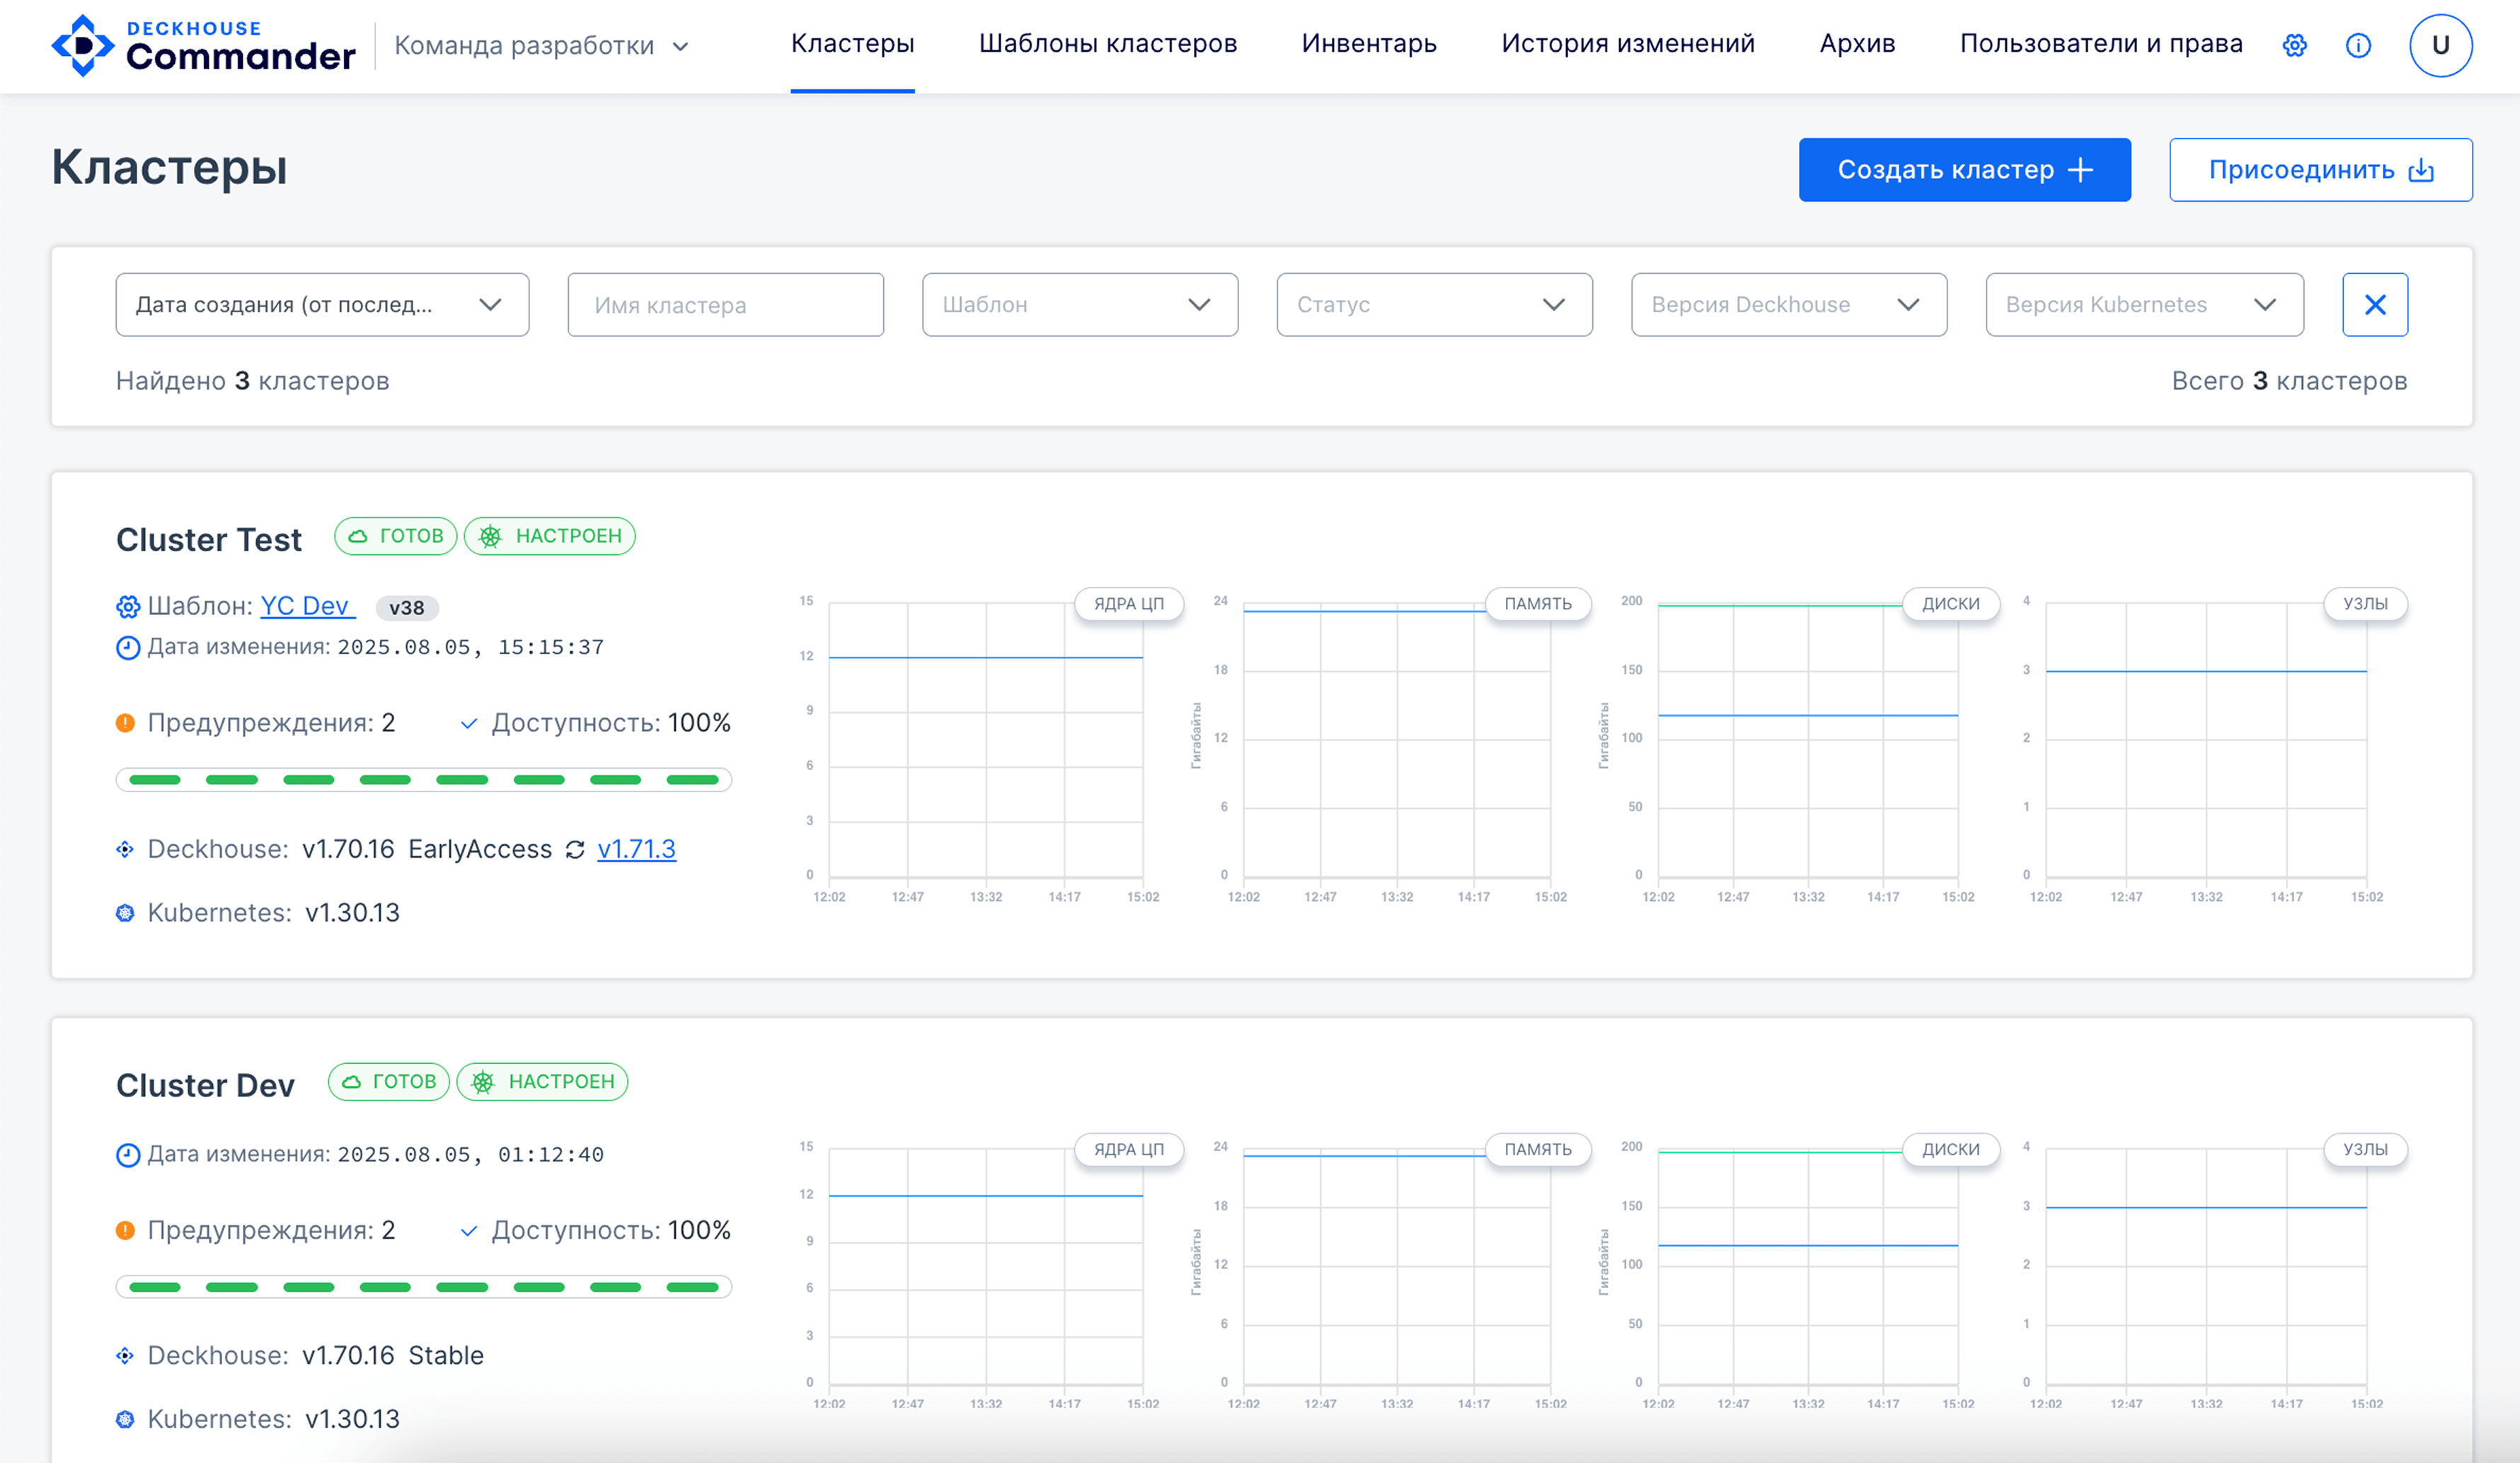Open the Пользователи и права tab
Image resolution: width=2520 pixels, height=1463 pixels.
coord(2101,44)
